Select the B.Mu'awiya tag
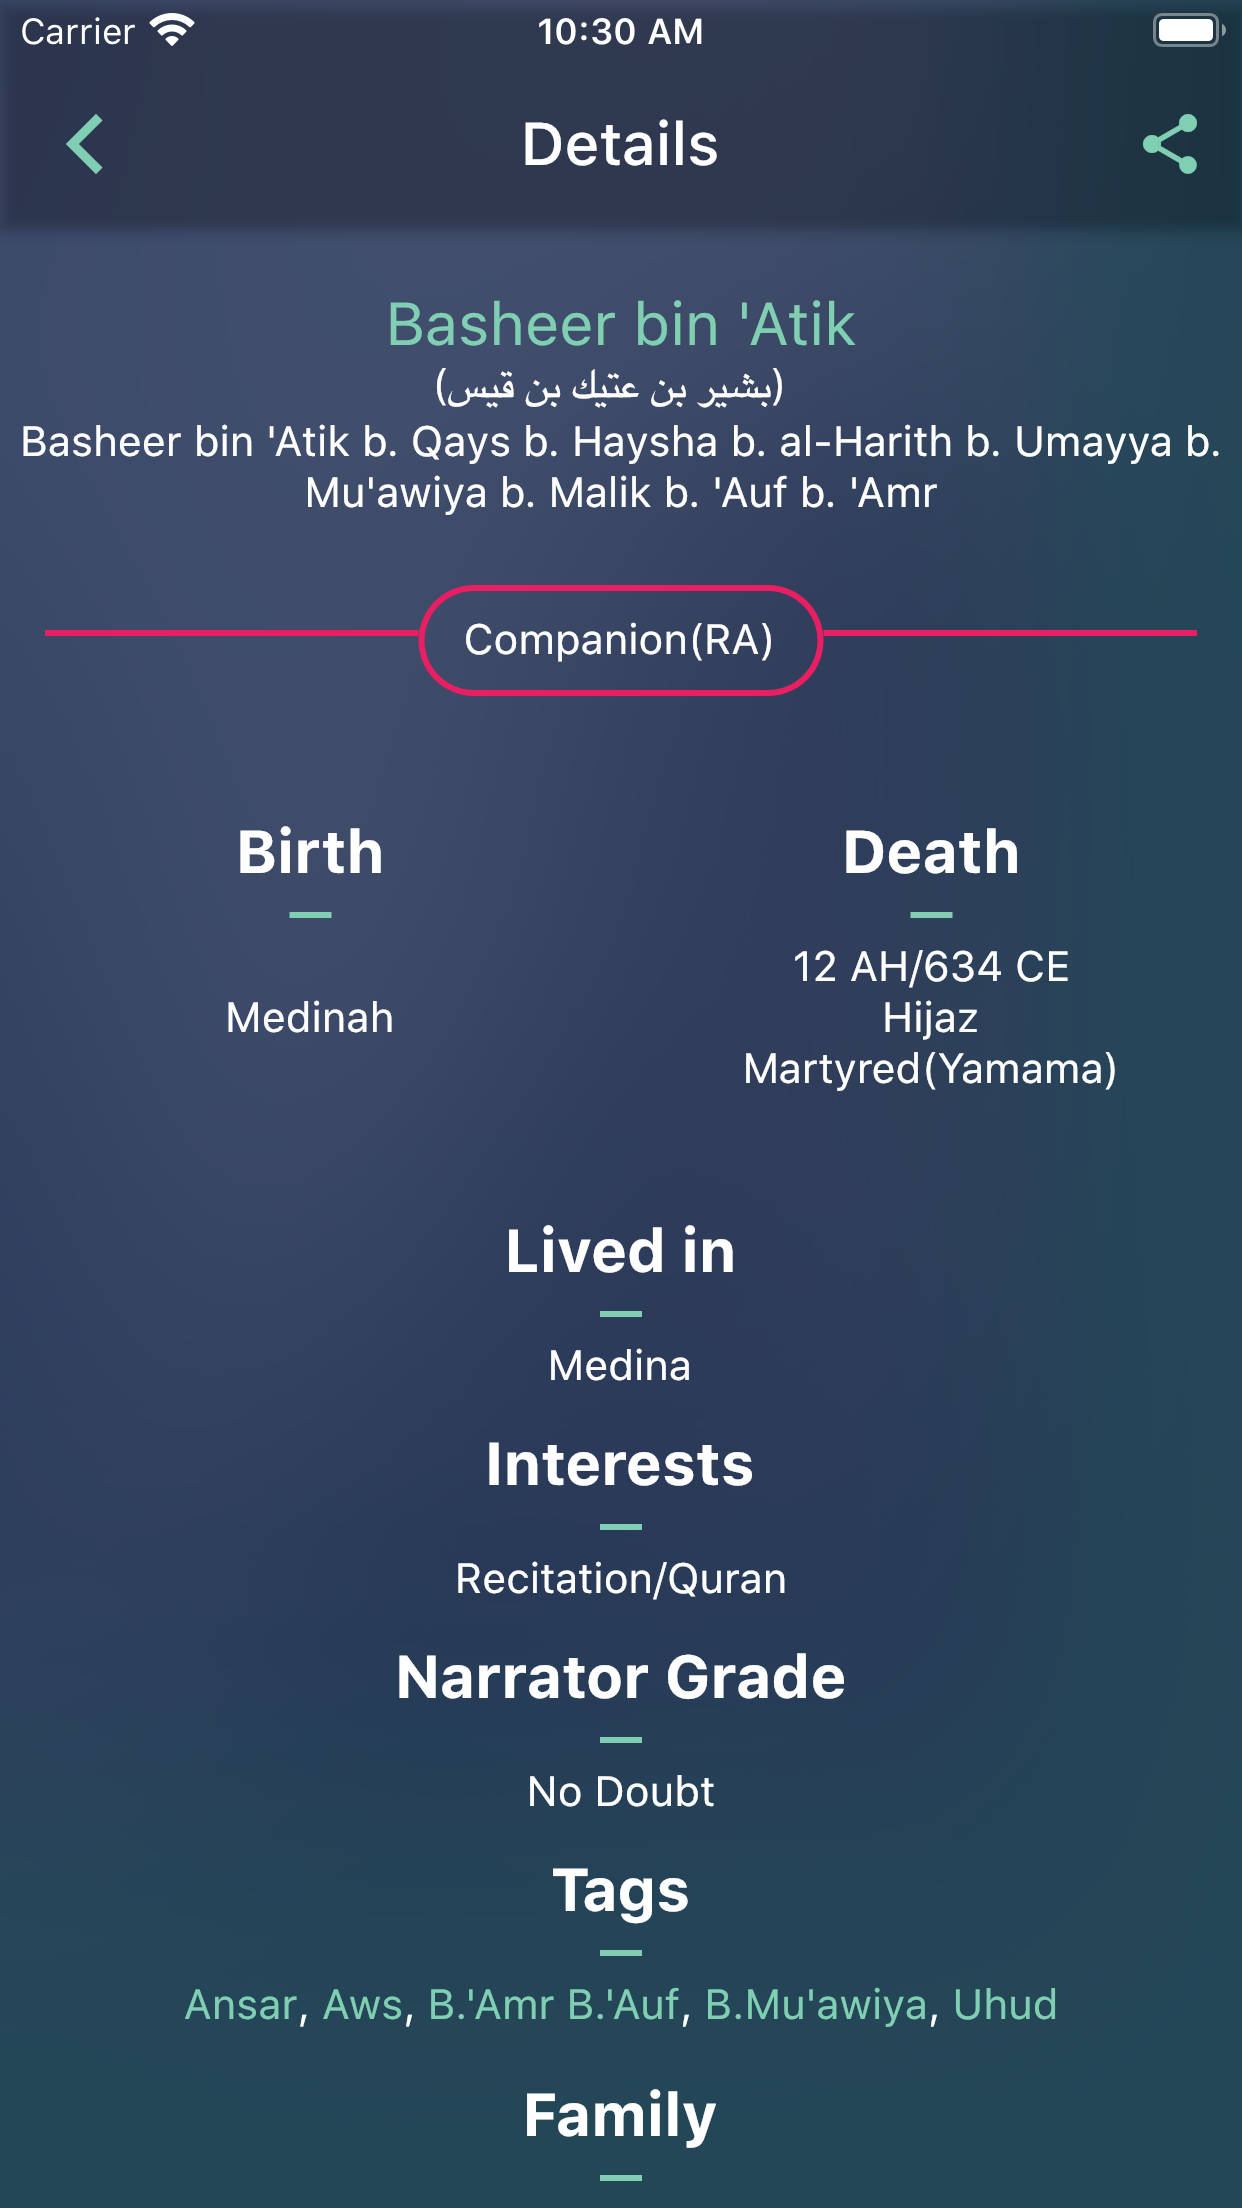 point(816,2005)
